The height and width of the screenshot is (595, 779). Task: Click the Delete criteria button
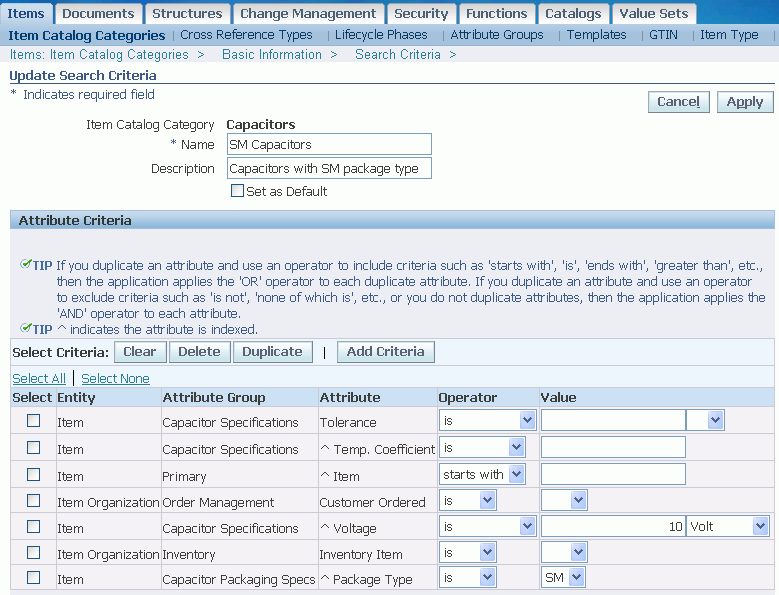point(199,352)
